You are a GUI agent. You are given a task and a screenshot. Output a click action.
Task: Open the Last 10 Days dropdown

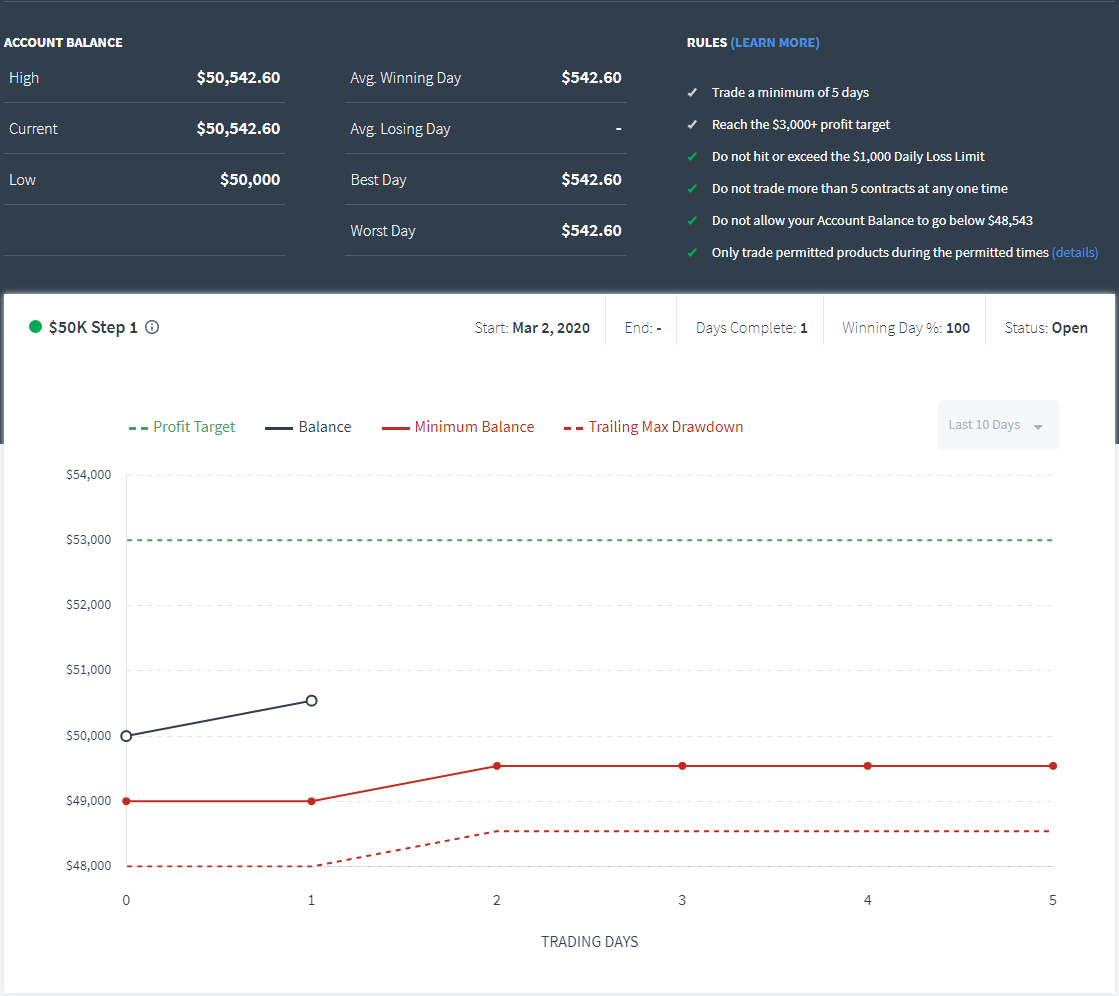998,425
